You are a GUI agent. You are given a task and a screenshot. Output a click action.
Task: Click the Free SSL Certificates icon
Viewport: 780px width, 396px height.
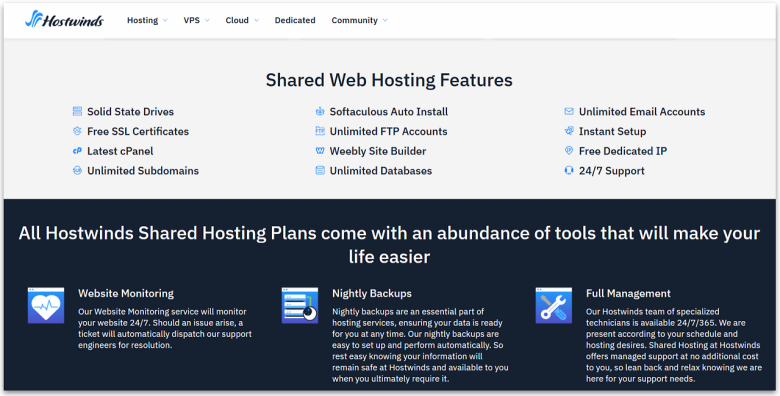click(77, 131)
